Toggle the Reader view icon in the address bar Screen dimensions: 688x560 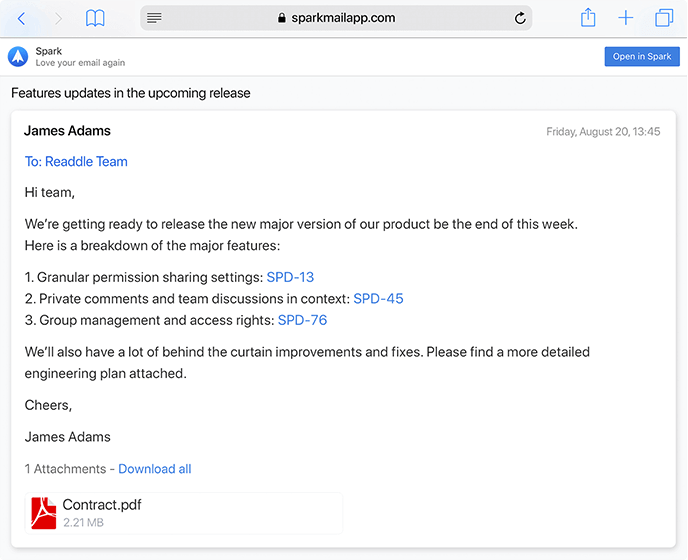(x=154, y=18)
